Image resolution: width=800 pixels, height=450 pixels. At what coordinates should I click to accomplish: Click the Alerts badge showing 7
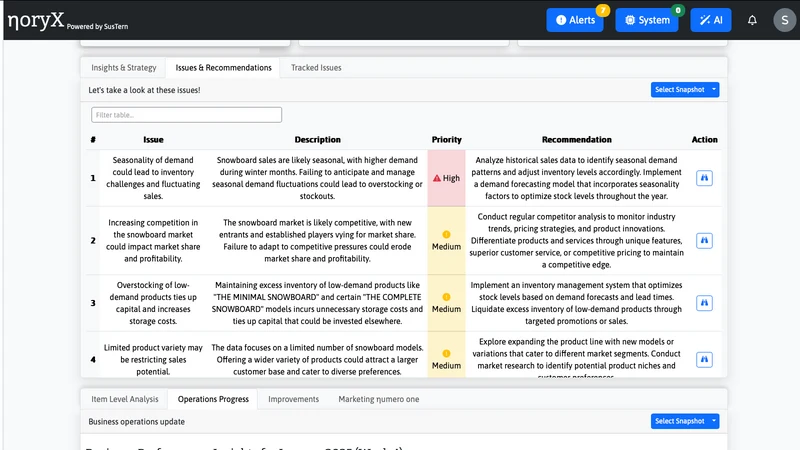pos(603,10)
